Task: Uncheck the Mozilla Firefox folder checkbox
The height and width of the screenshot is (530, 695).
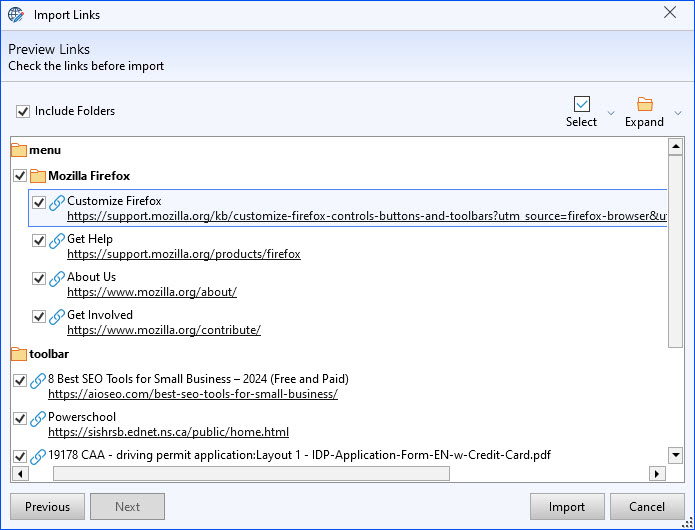Action: point(20,176)
